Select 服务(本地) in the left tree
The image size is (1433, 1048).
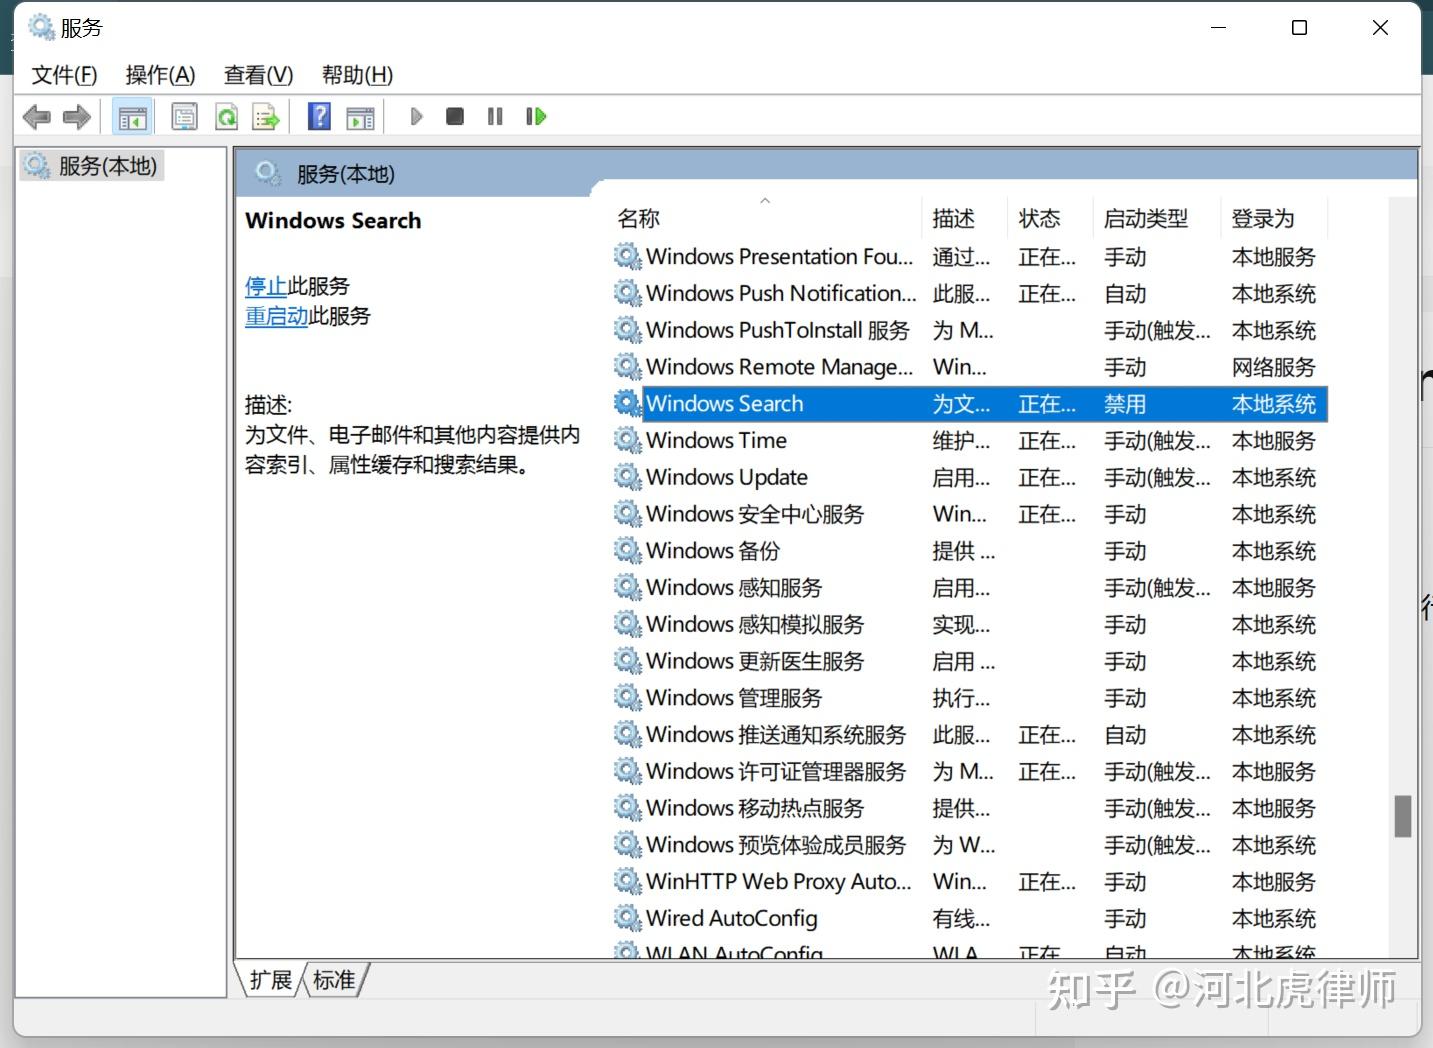pyautogui.click(x=92, y=166)
